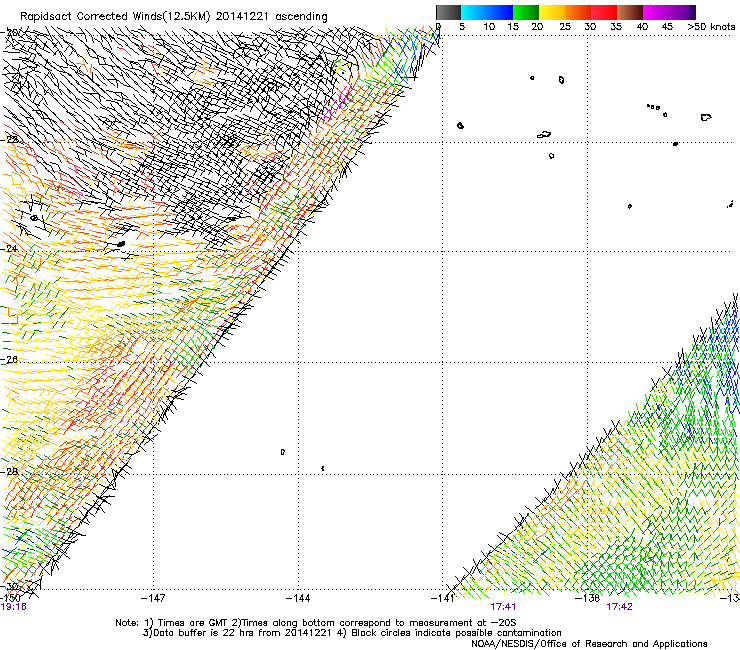Click the '35' legend scale label
This screenshot has width=740, height=650.
tap(616, 26)
